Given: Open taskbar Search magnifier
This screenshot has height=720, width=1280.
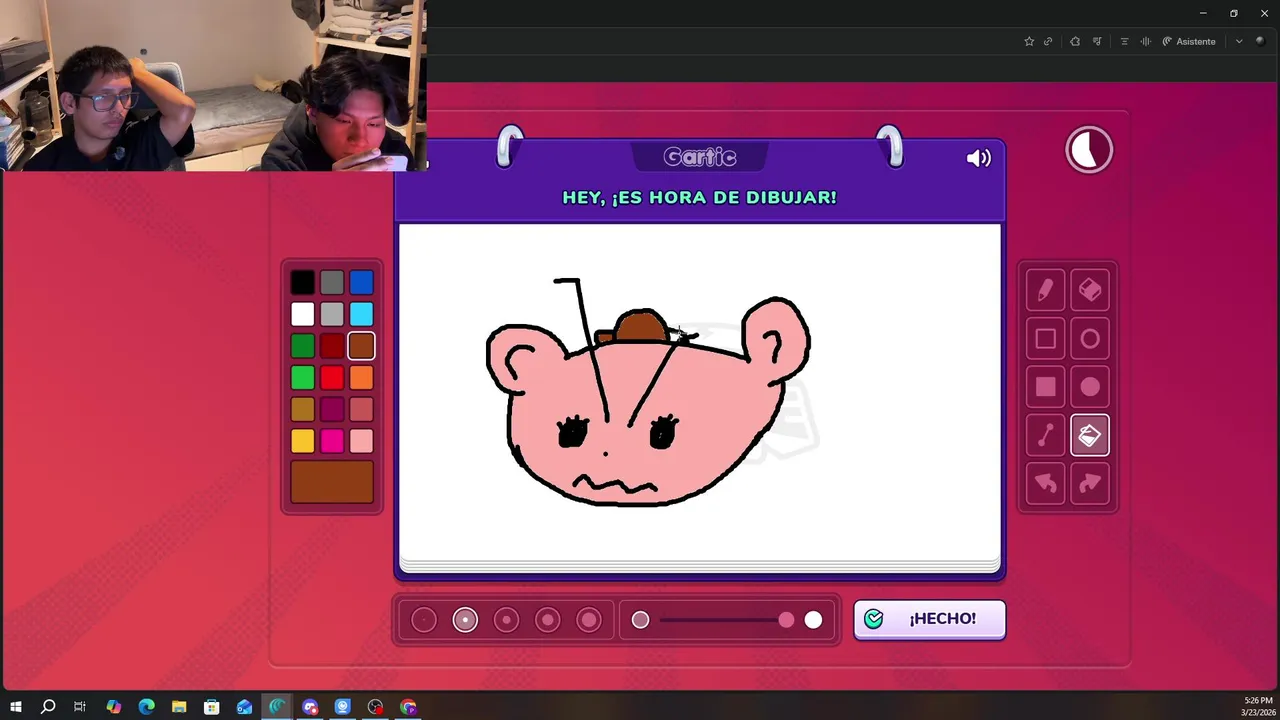Looking at the screenshot, I should 47,707.
